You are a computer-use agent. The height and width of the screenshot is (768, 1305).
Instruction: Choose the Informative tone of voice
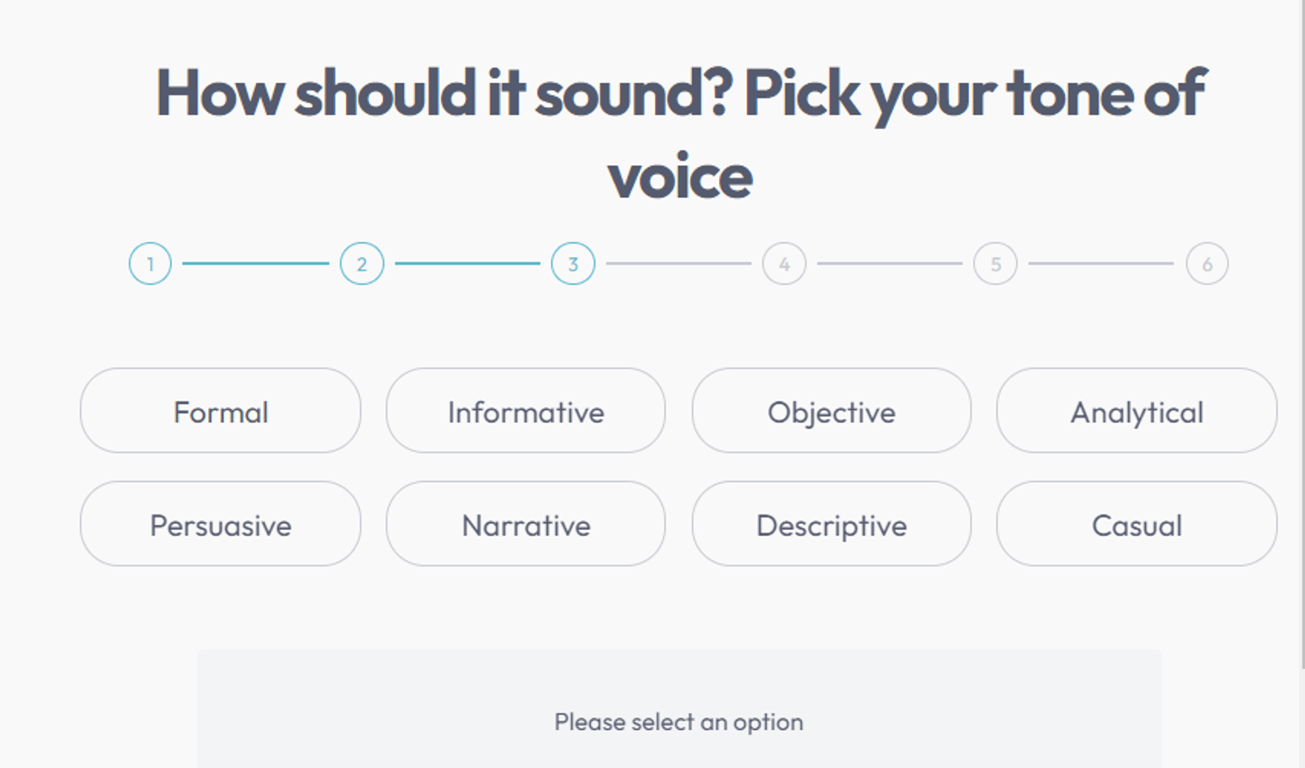click(525, 411)
